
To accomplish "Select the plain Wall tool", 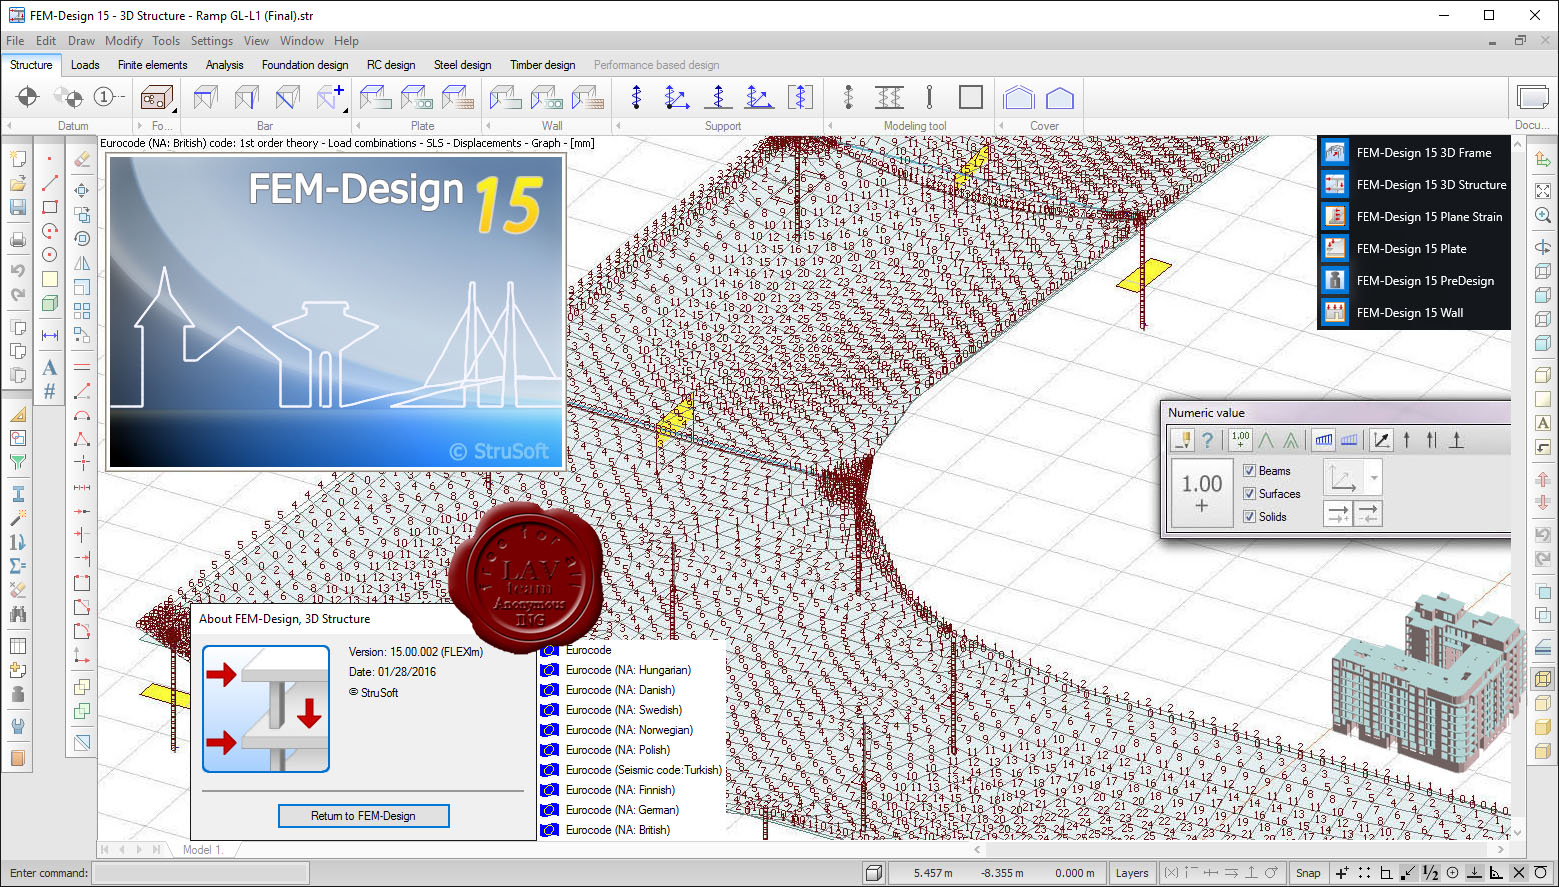I will click(505, 97).
